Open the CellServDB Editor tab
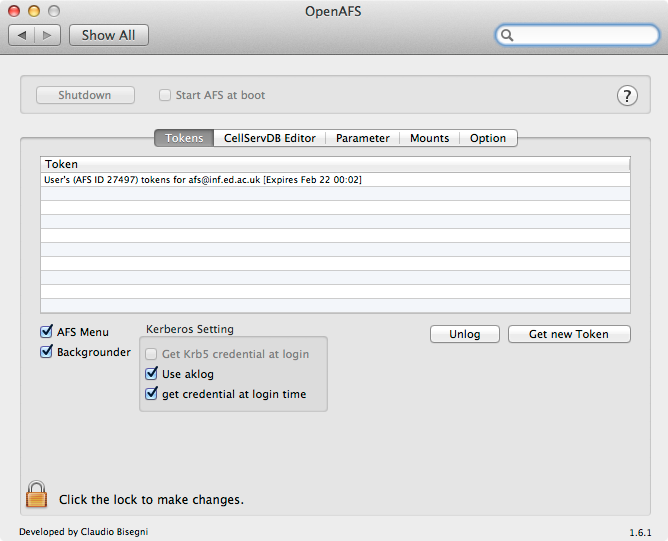 [x=270, y=138]
